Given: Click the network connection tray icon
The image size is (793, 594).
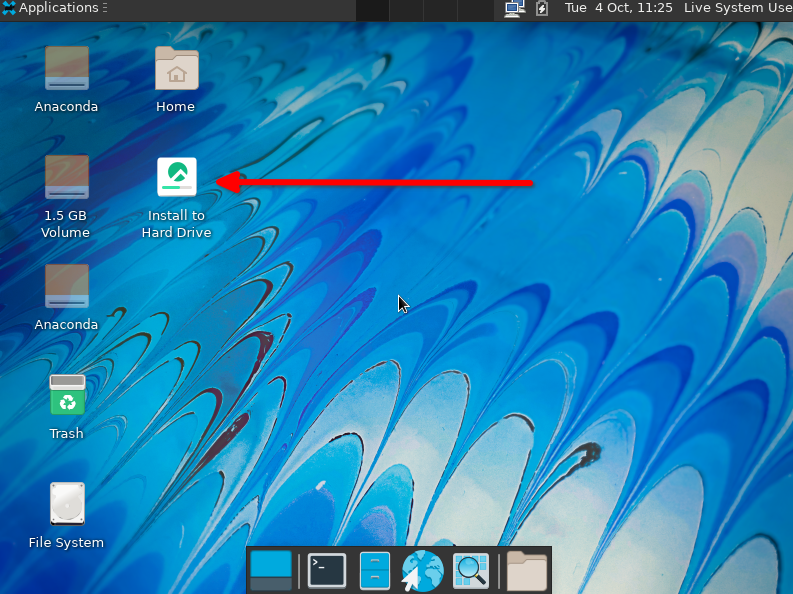Looking at the screenshot, I should 515,9.
